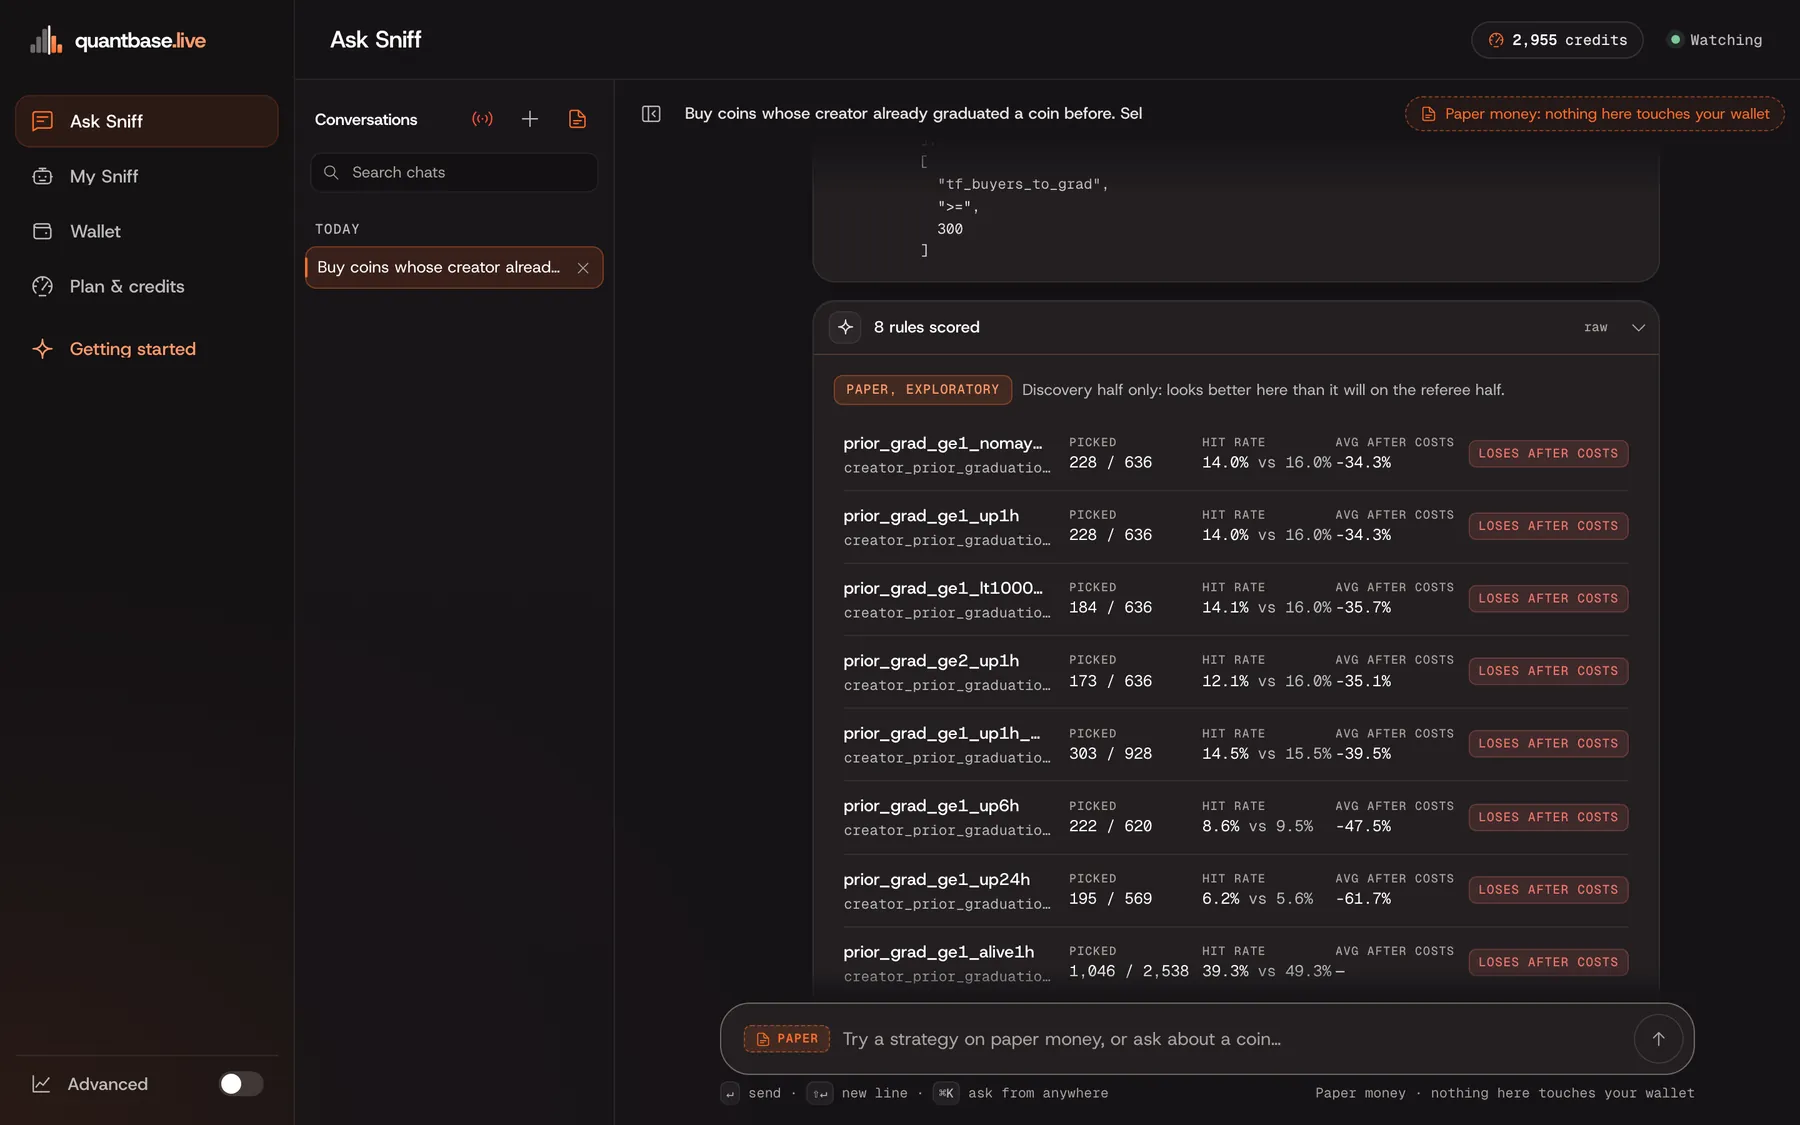This screenshot has width=1800, height=1125.
Task: Click LOSES AFTER COSTS badge for prior_grad_ge1_up1h
Action: (x=1548, y=526)
